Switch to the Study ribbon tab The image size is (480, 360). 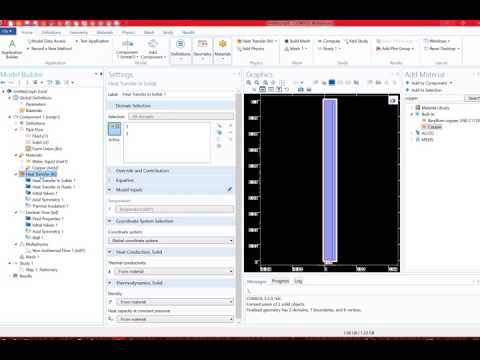pos(168,32)
